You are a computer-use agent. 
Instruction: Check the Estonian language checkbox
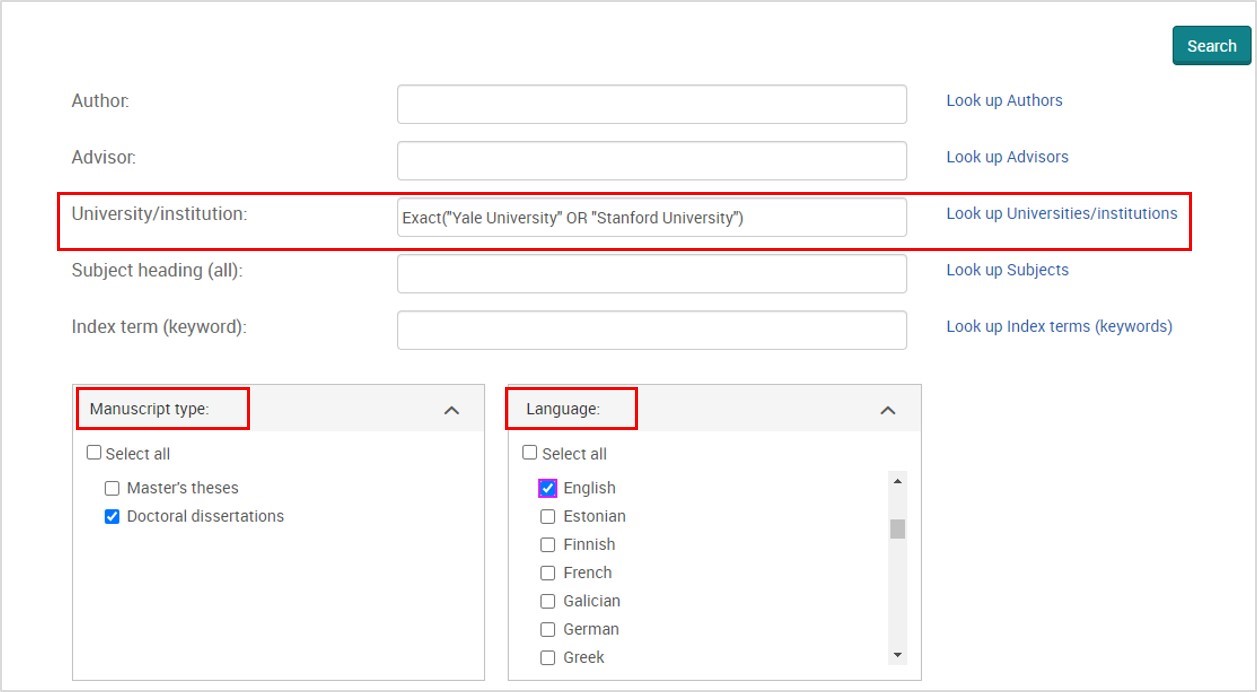point(548,517)
